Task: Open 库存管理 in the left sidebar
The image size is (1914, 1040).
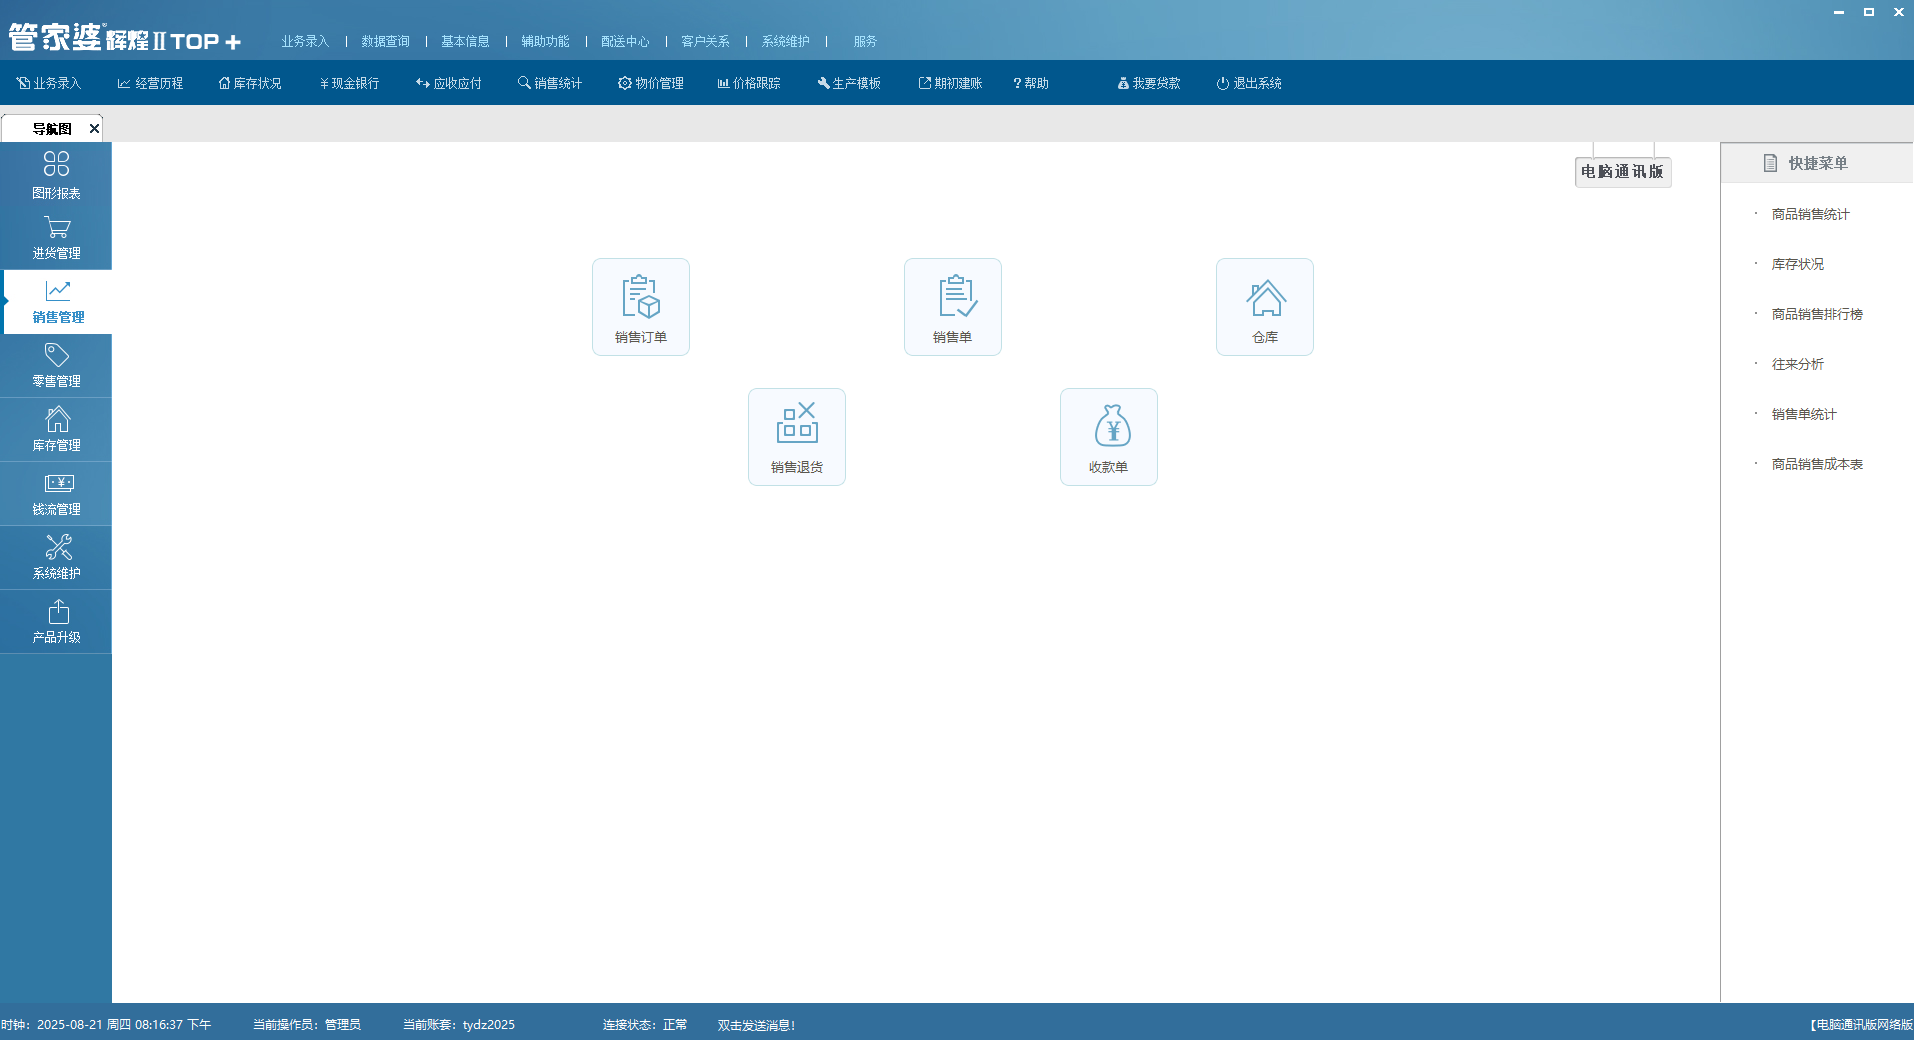Action: point(56,430)
